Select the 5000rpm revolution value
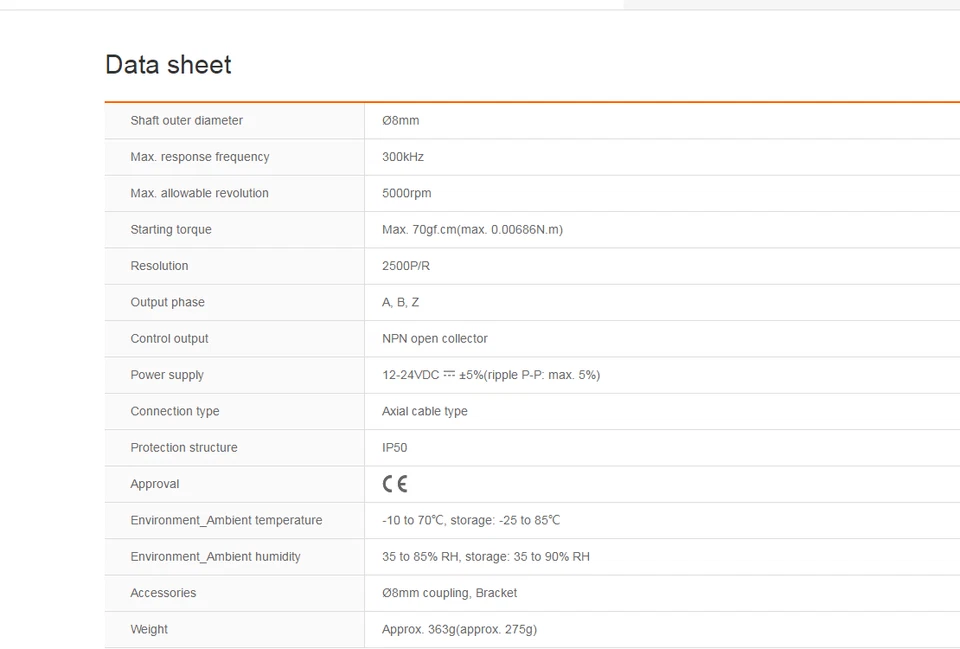960x649 pixels. point(406,193)
